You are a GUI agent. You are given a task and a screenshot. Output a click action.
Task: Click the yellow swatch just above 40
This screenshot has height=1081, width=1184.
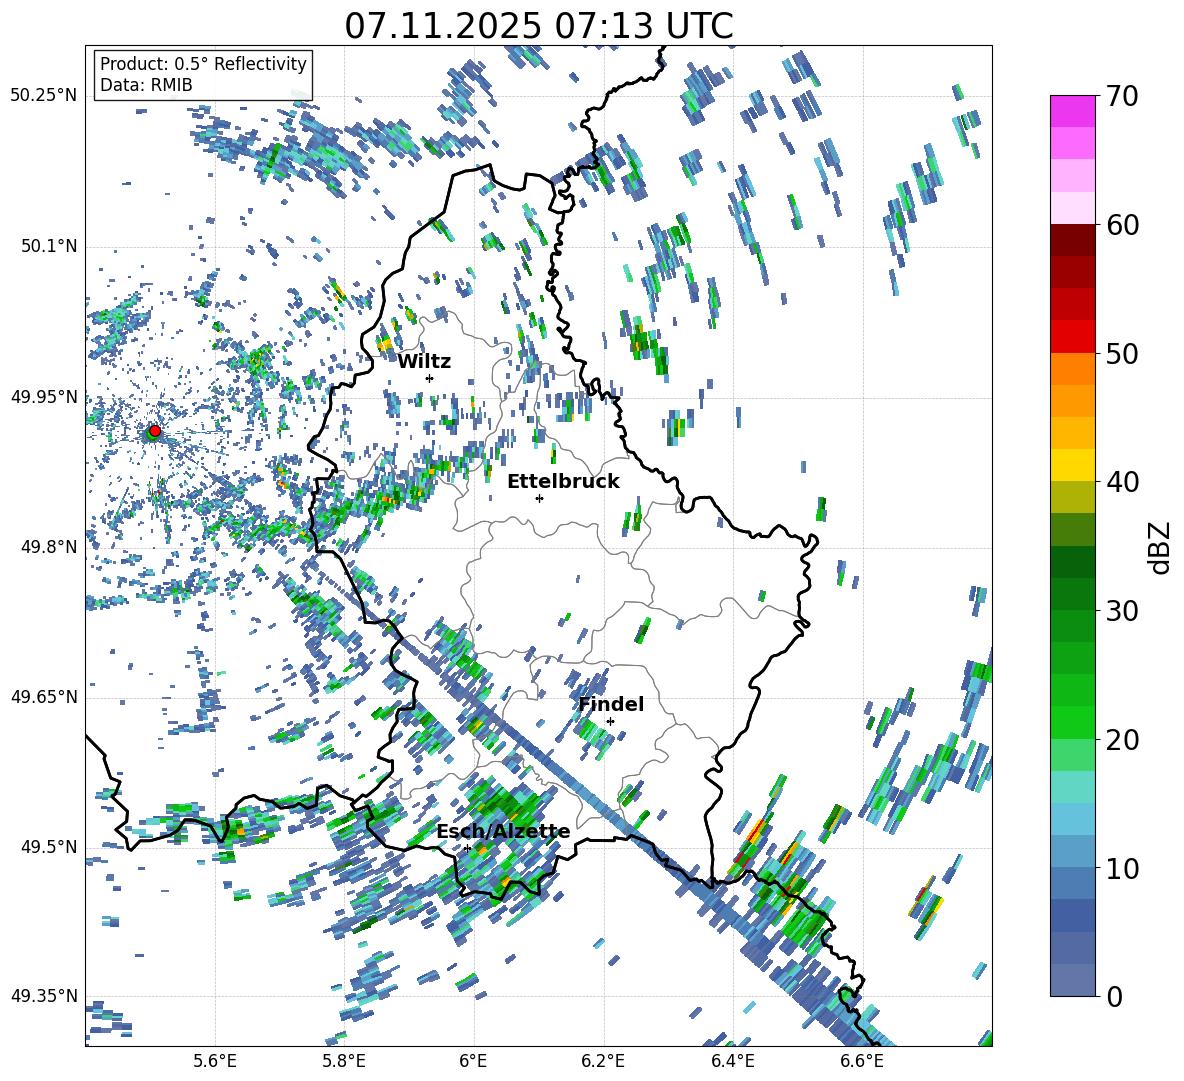[1072, 465]
